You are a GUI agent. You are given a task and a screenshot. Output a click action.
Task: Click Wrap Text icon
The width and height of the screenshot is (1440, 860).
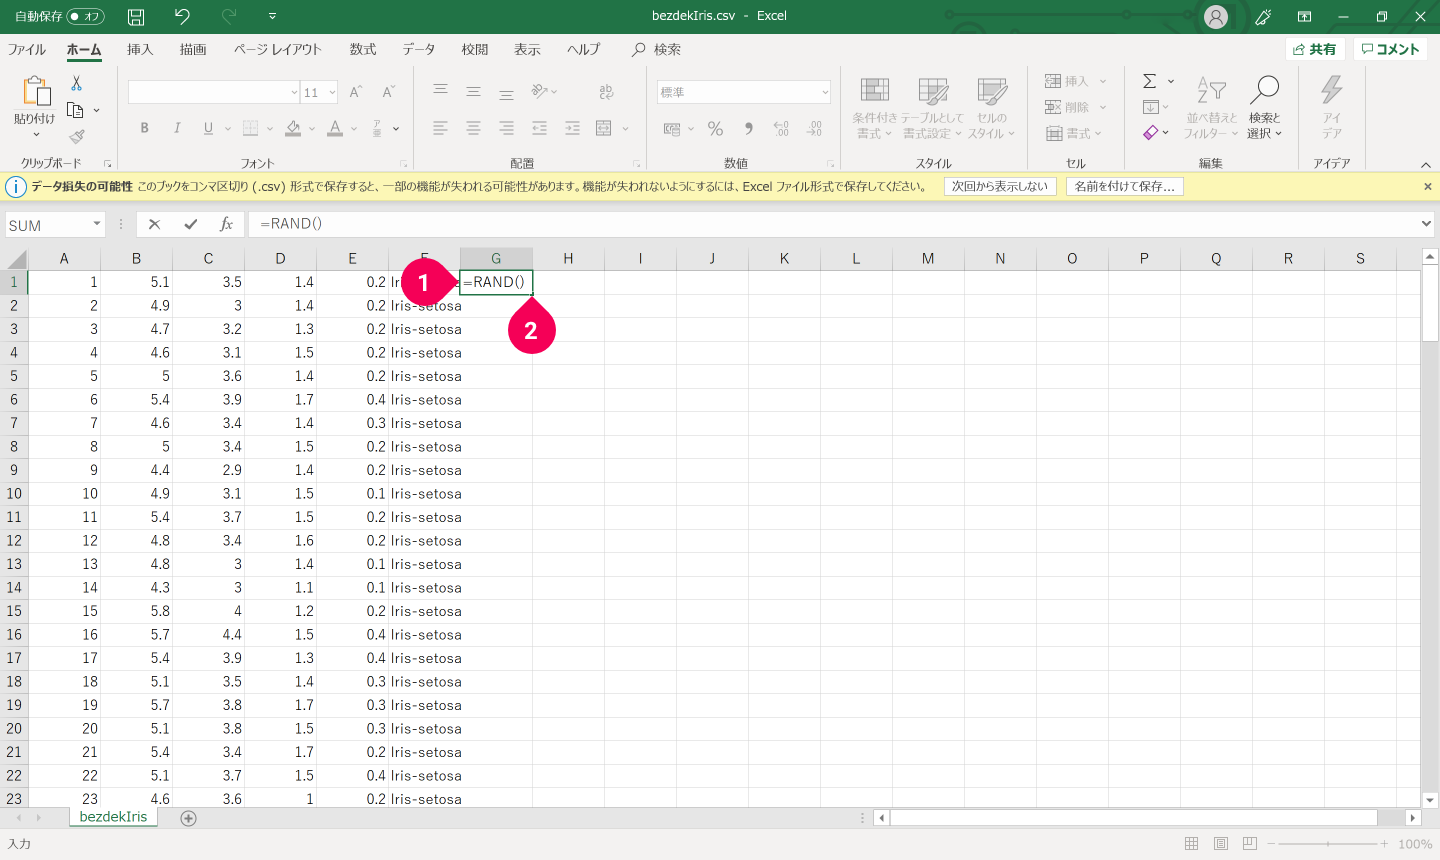tap(606, 92)
